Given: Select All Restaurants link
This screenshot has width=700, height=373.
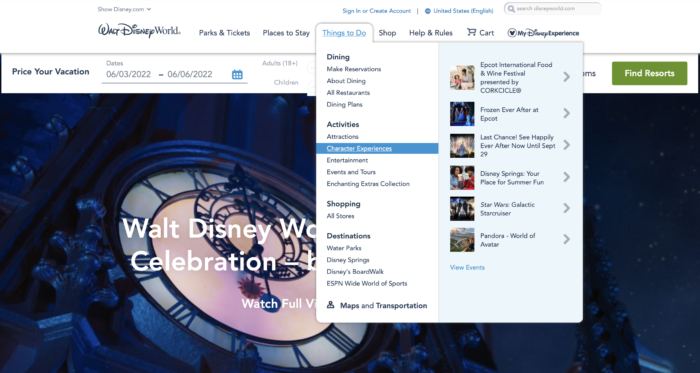Looking at the screenshot, I should tap(348, 93).
